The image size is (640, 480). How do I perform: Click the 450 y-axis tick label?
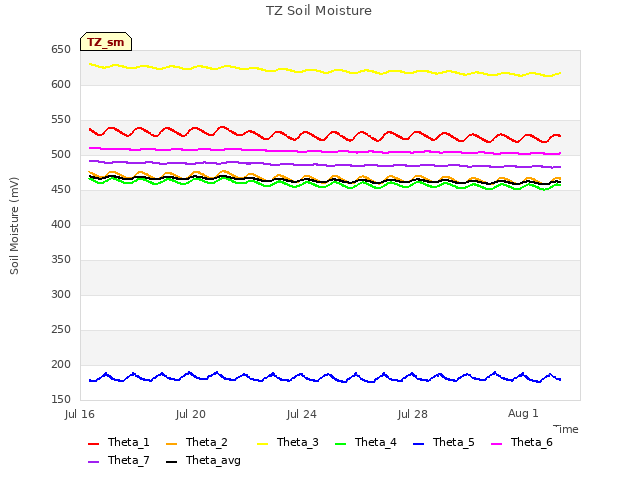point(61,190)
